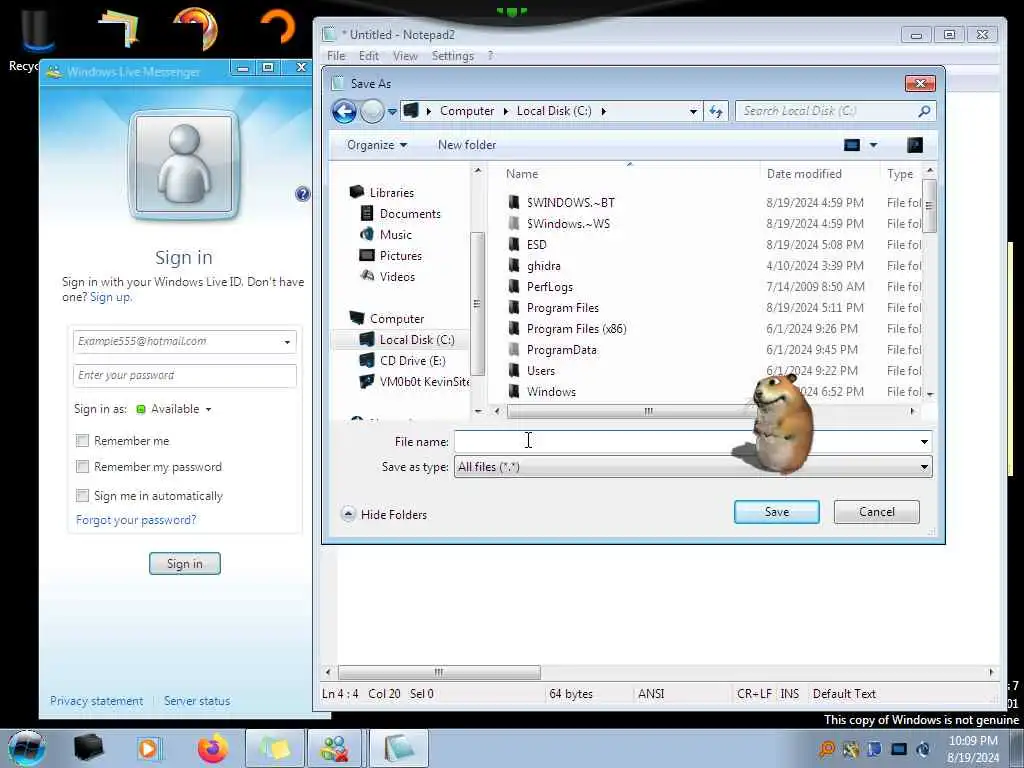Screen dimensions: 1024x768
Task: Click the Name column header
Action: tap(630, 174)
